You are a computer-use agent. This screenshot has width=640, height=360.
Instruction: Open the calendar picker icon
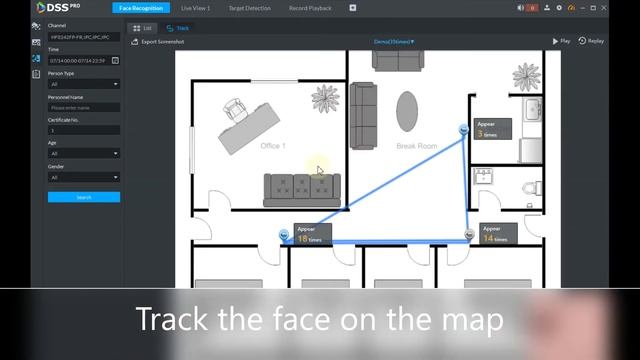tap(116, 60)
